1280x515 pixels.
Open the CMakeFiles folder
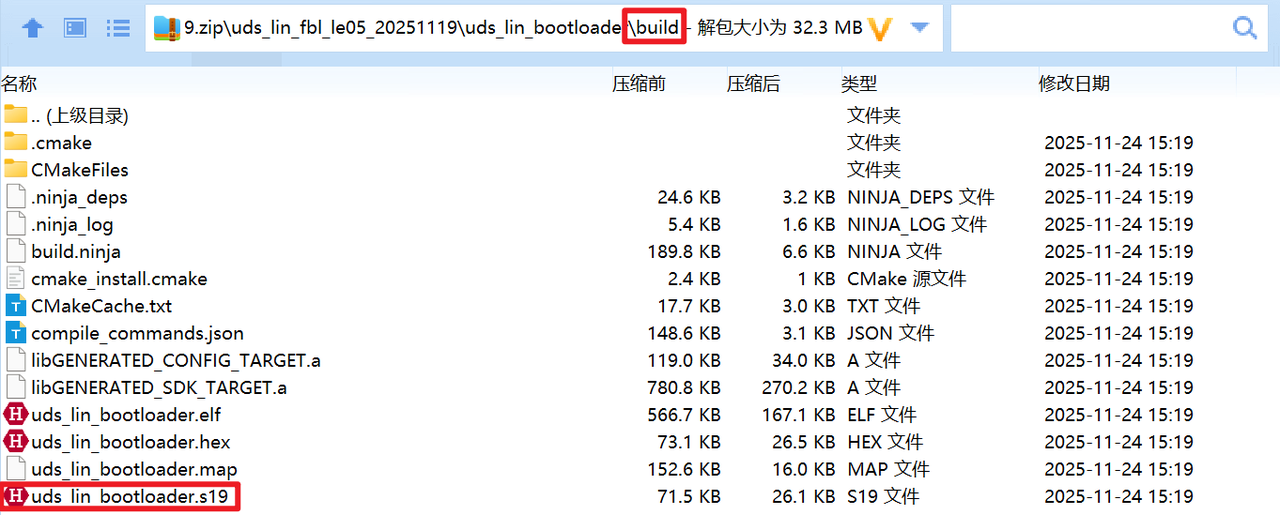79,170
